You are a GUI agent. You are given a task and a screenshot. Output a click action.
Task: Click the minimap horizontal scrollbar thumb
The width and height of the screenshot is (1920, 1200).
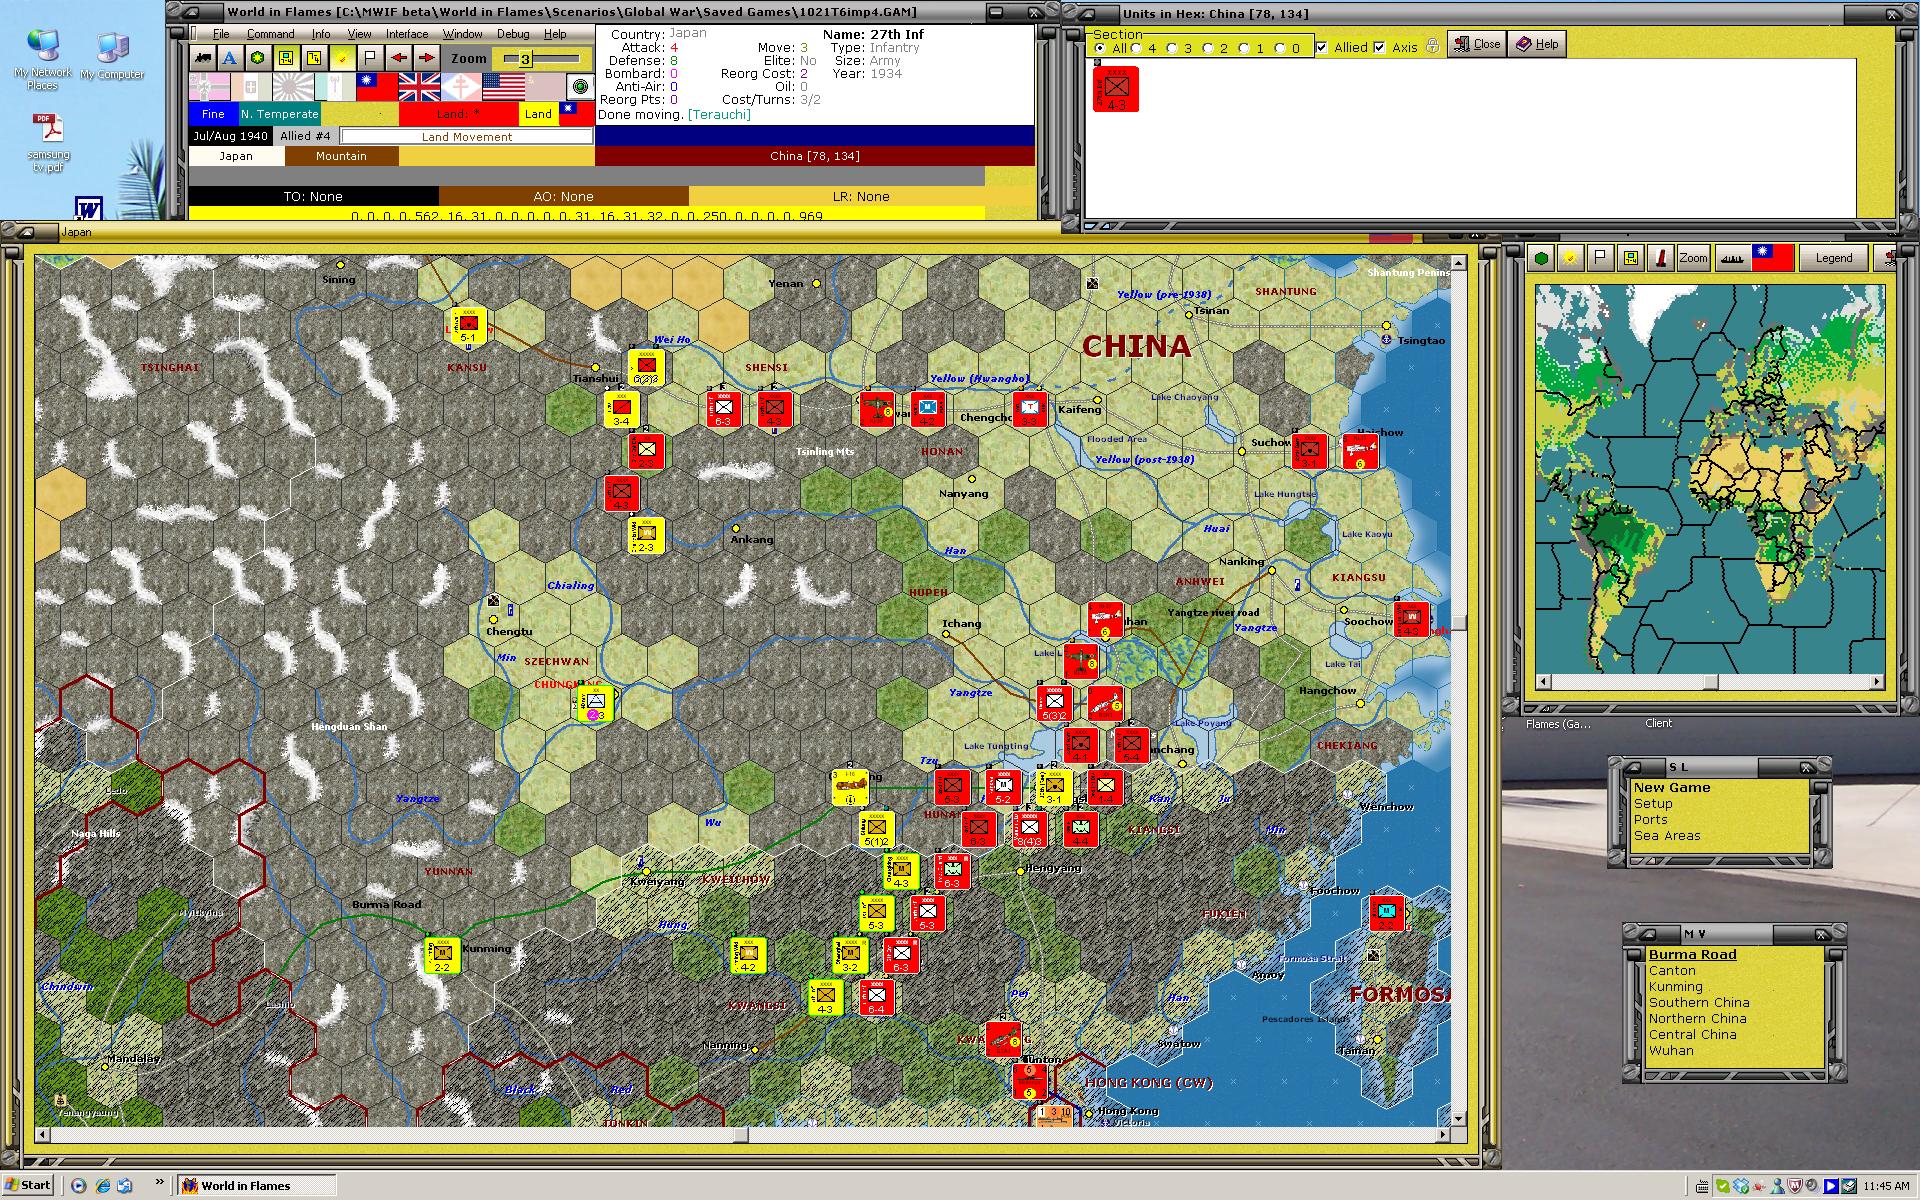pos(1711,682)
